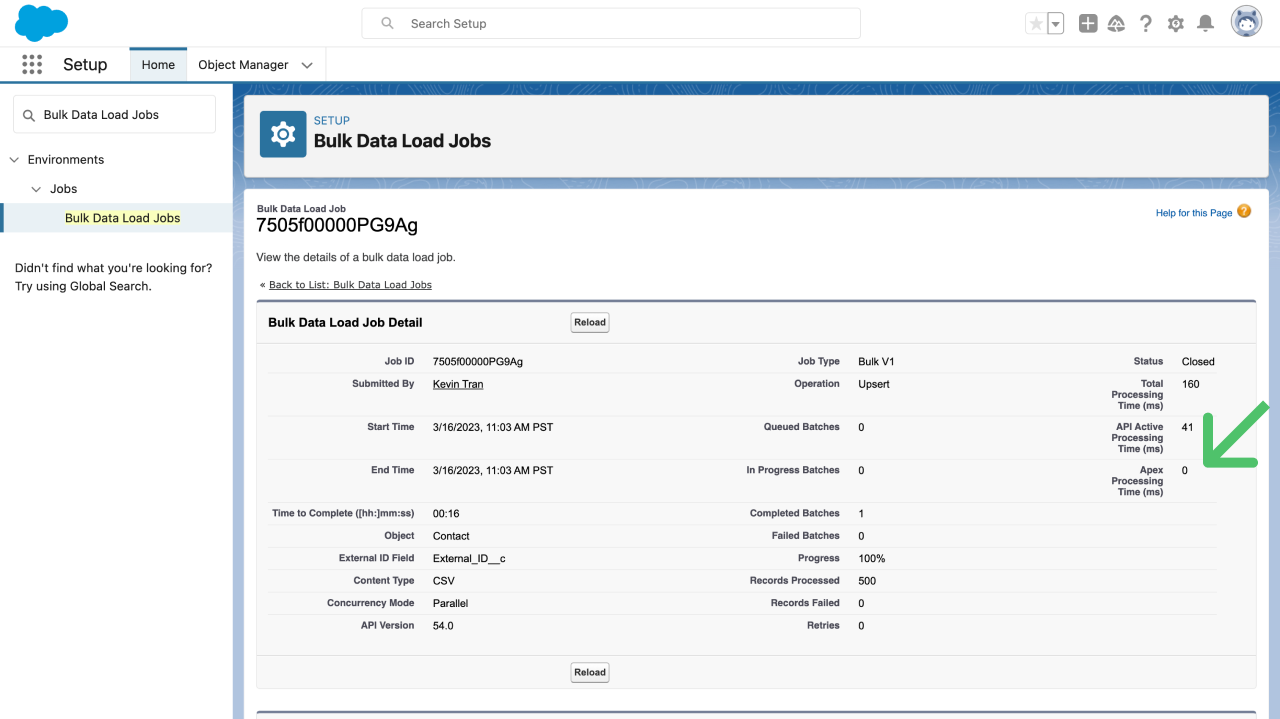Click the Content Type value CSV
The image size is (1280, 719).
pyautogui.click(x=444, y=581)
